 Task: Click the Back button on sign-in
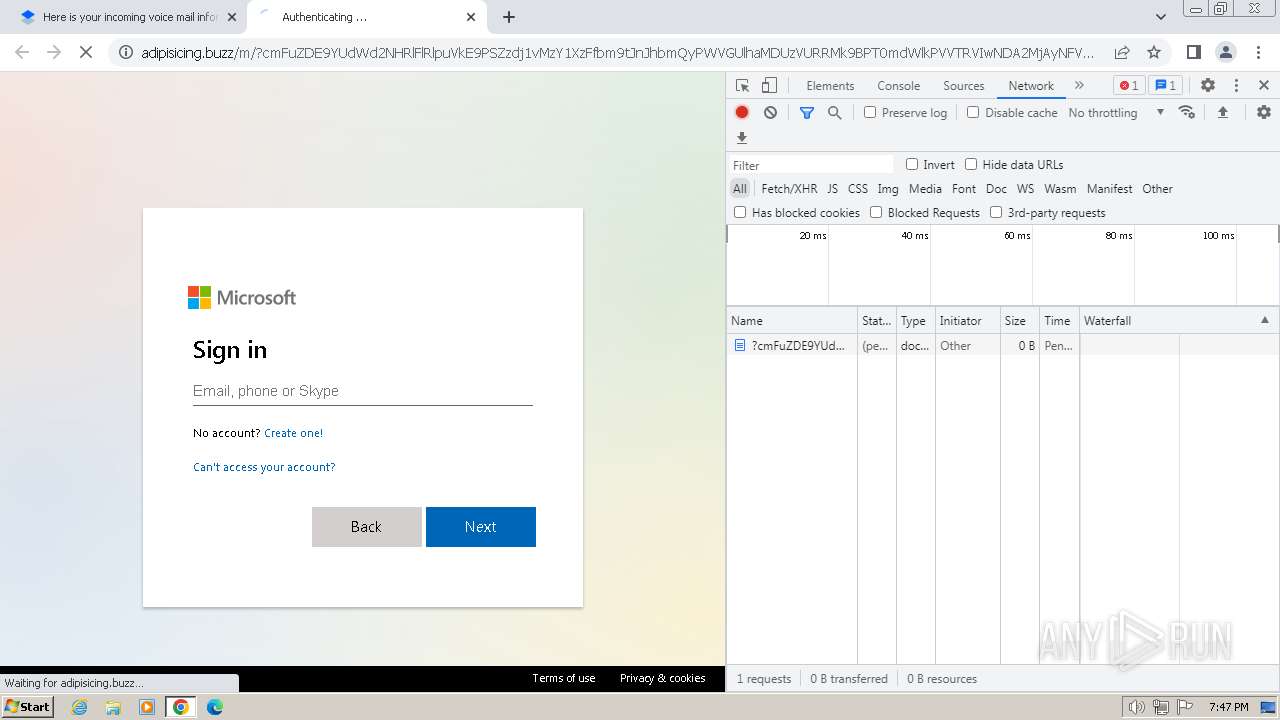coord(367,527)
